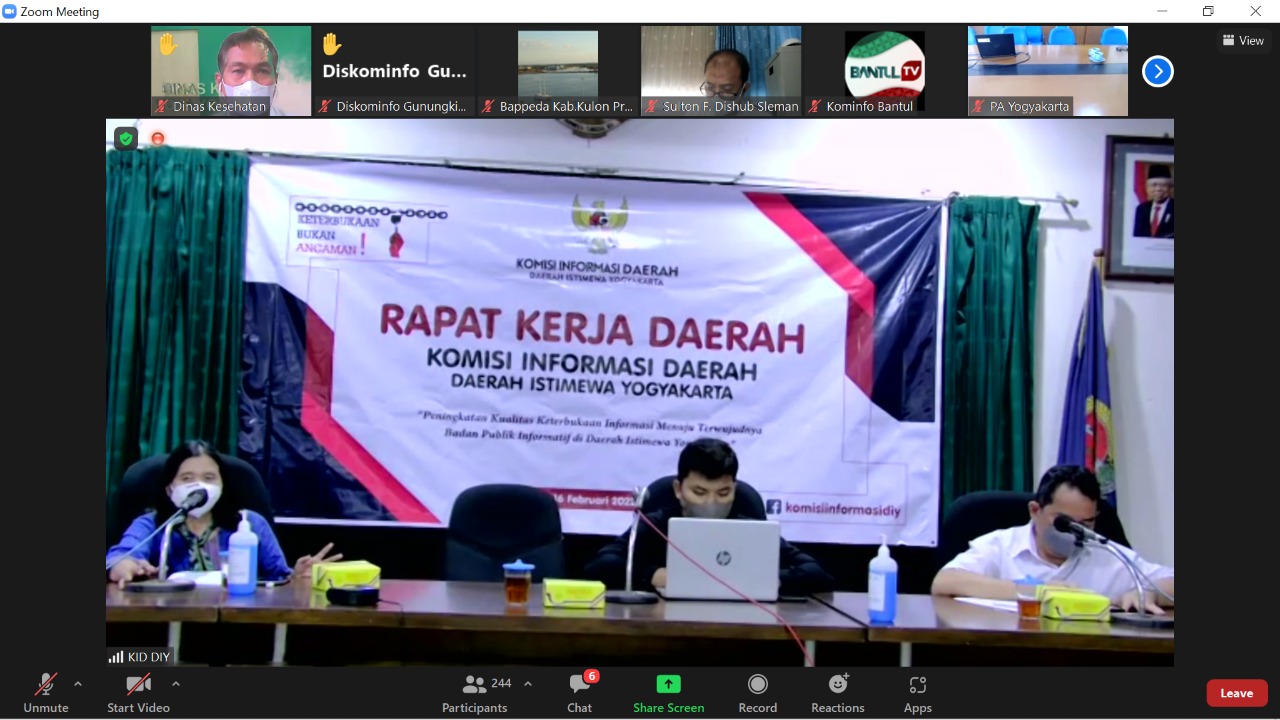
Task: Click the unread chat badge showing 6
Action: click(x=592, y=676)
